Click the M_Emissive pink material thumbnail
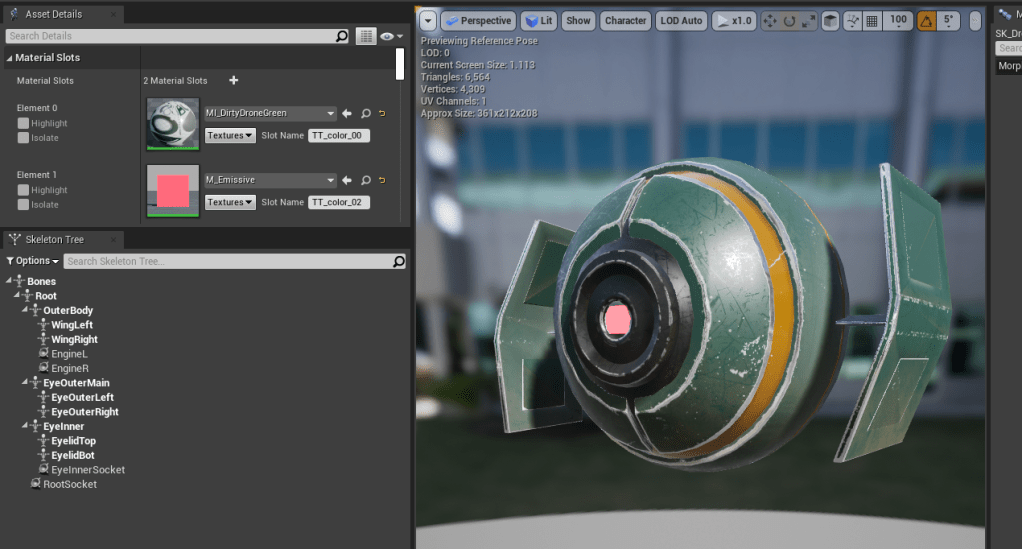 [x=173, y=190]
